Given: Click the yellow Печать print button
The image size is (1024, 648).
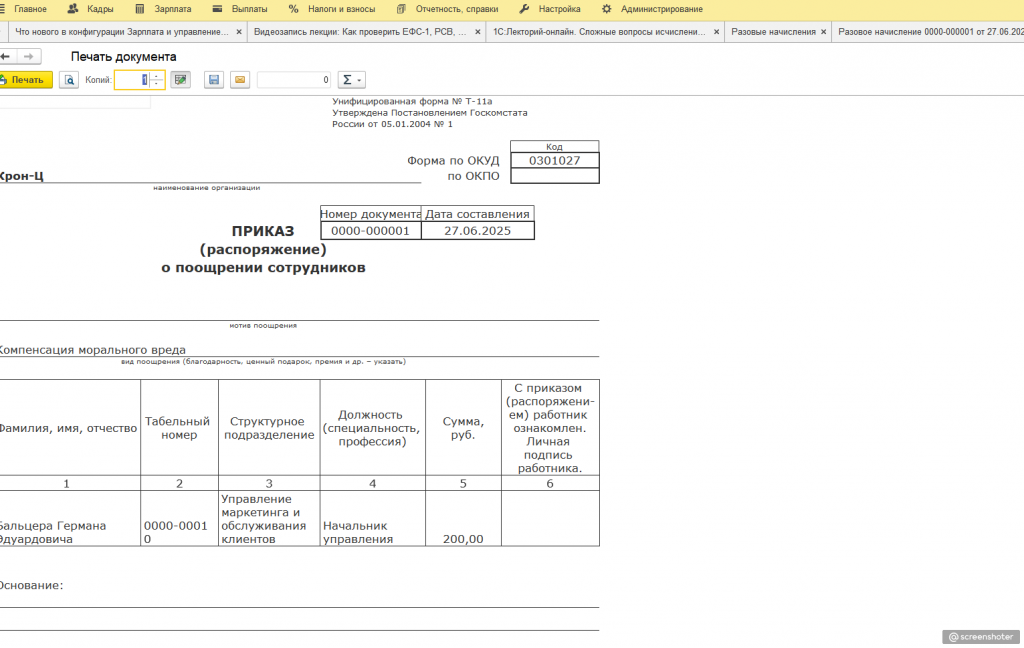Looking at the screenshot, I should coord(25,80).
